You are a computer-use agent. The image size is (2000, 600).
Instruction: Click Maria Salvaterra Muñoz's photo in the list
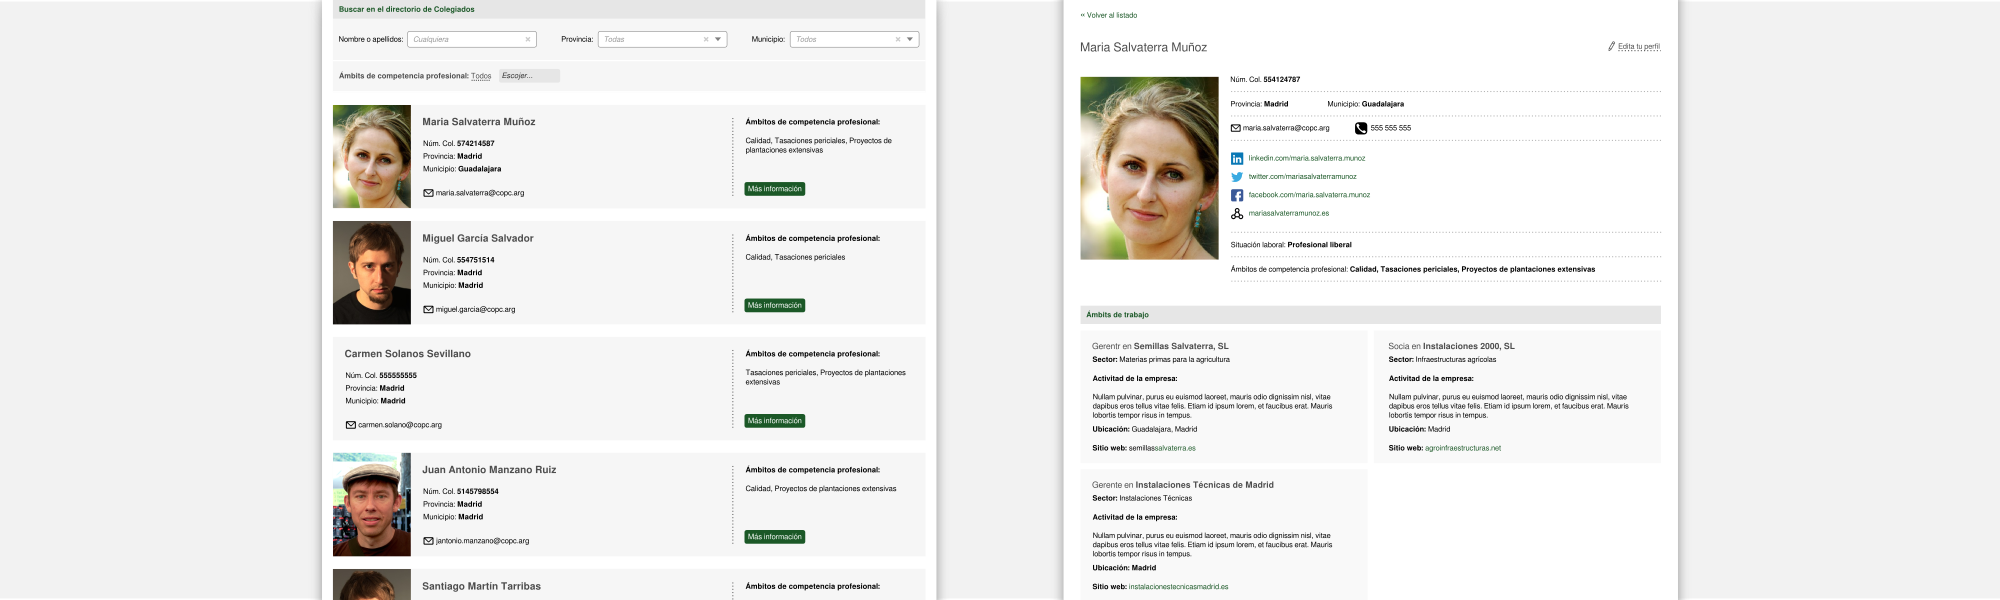pyautogui.click(x=372, y=156)
